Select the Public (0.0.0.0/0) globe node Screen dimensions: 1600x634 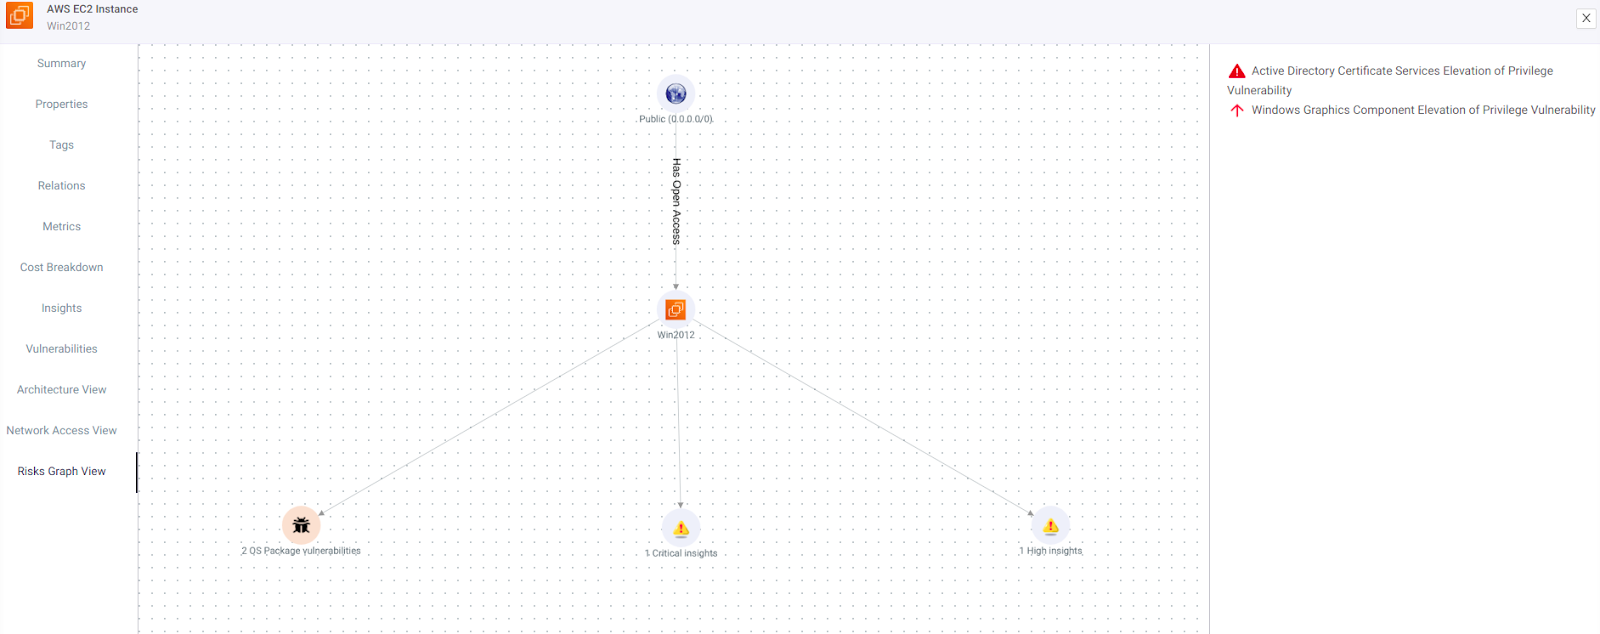tap(676, 94)
